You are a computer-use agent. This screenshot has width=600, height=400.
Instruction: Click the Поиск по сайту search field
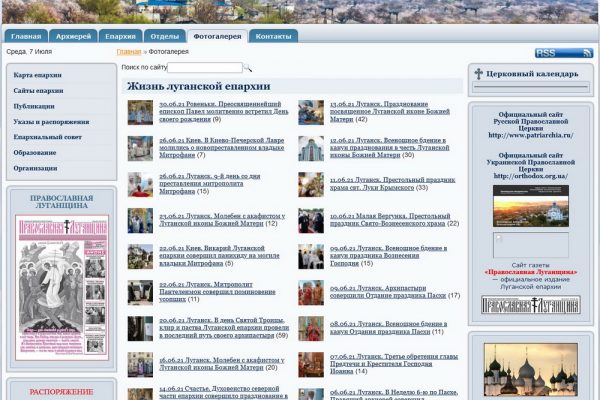pyautogui.click(x=205, y=68)
